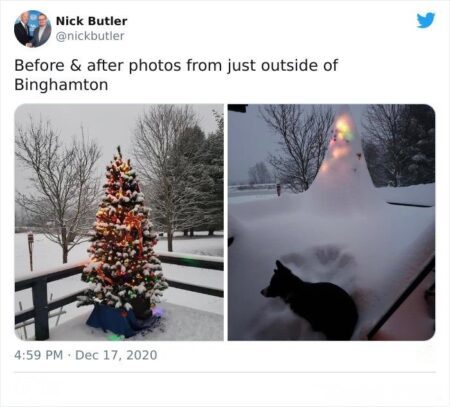Viewport: 450px width, 407px height.
Task: Open the after photo with dog in snow
Action: 331,222
